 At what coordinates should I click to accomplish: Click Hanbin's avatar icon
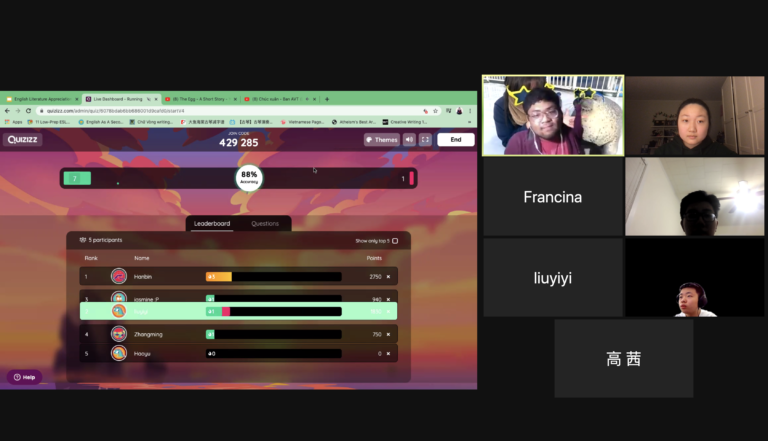click(119, 276)
